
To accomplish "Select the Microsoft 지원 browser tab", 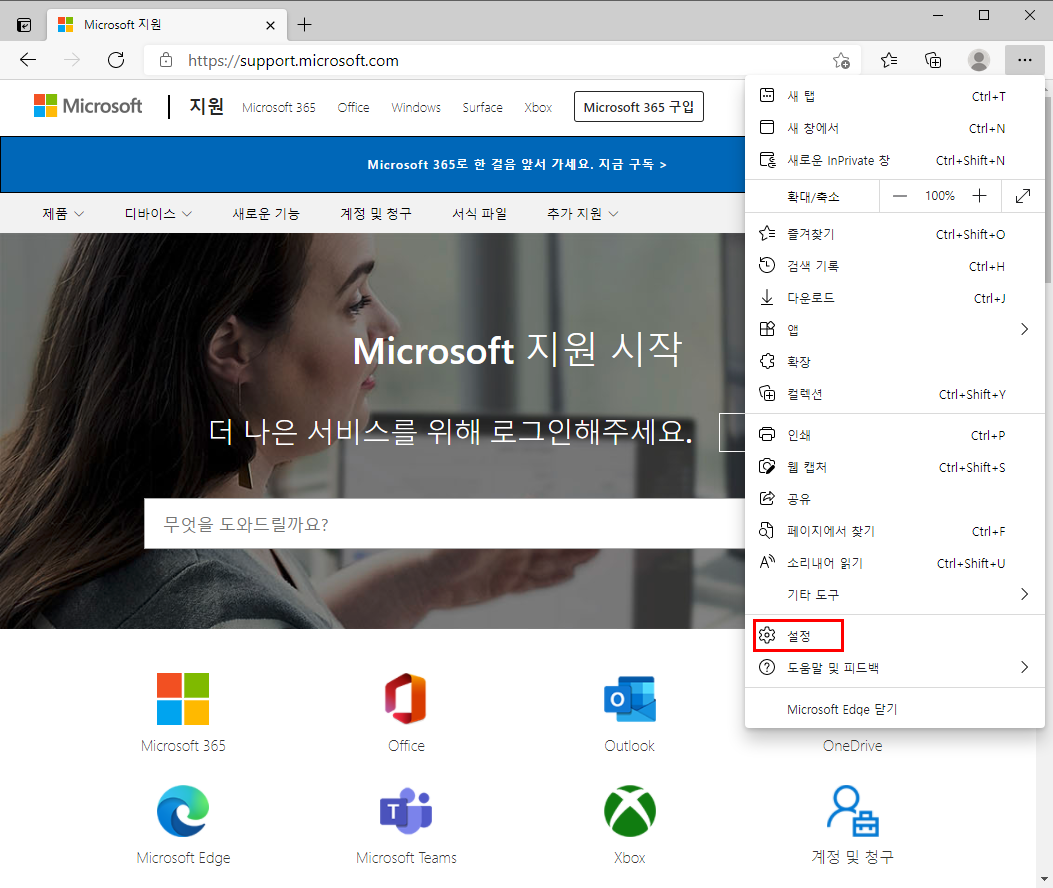I will point(167,25).
